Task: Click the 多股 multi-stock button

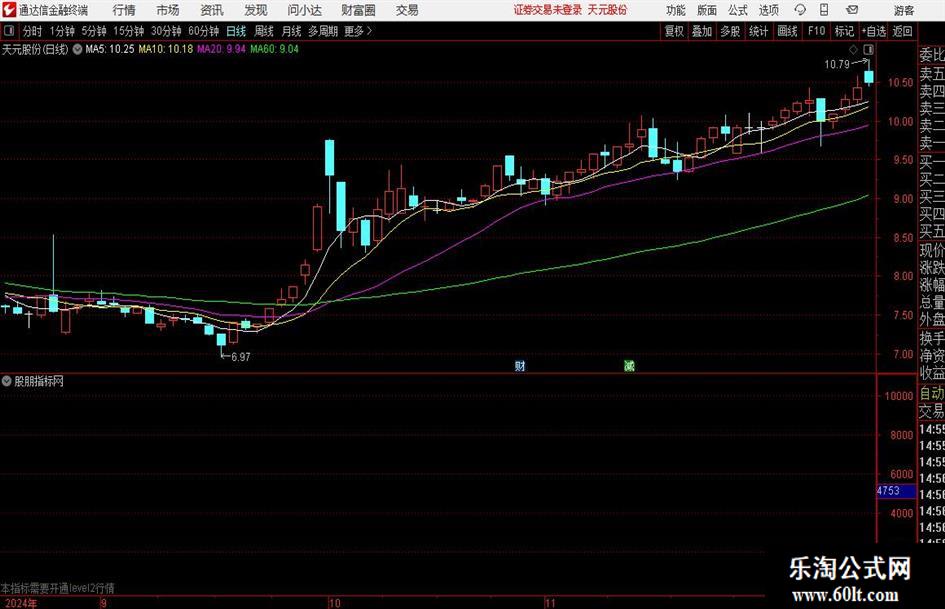Action: (730, 31)
